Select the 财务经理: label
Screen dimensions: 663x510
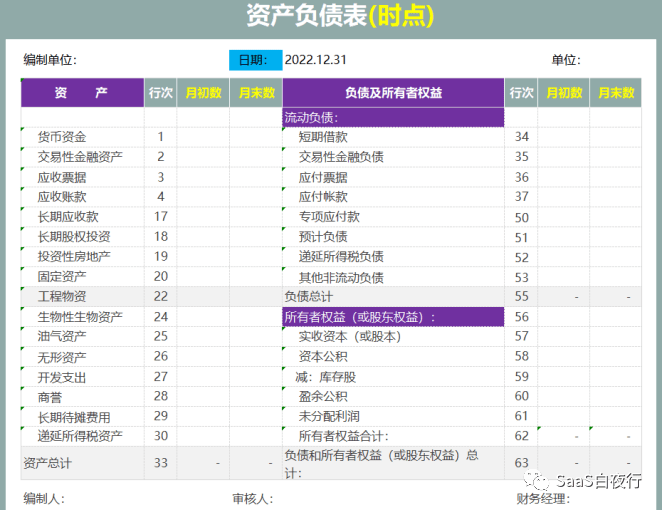[x=543, y=499]
